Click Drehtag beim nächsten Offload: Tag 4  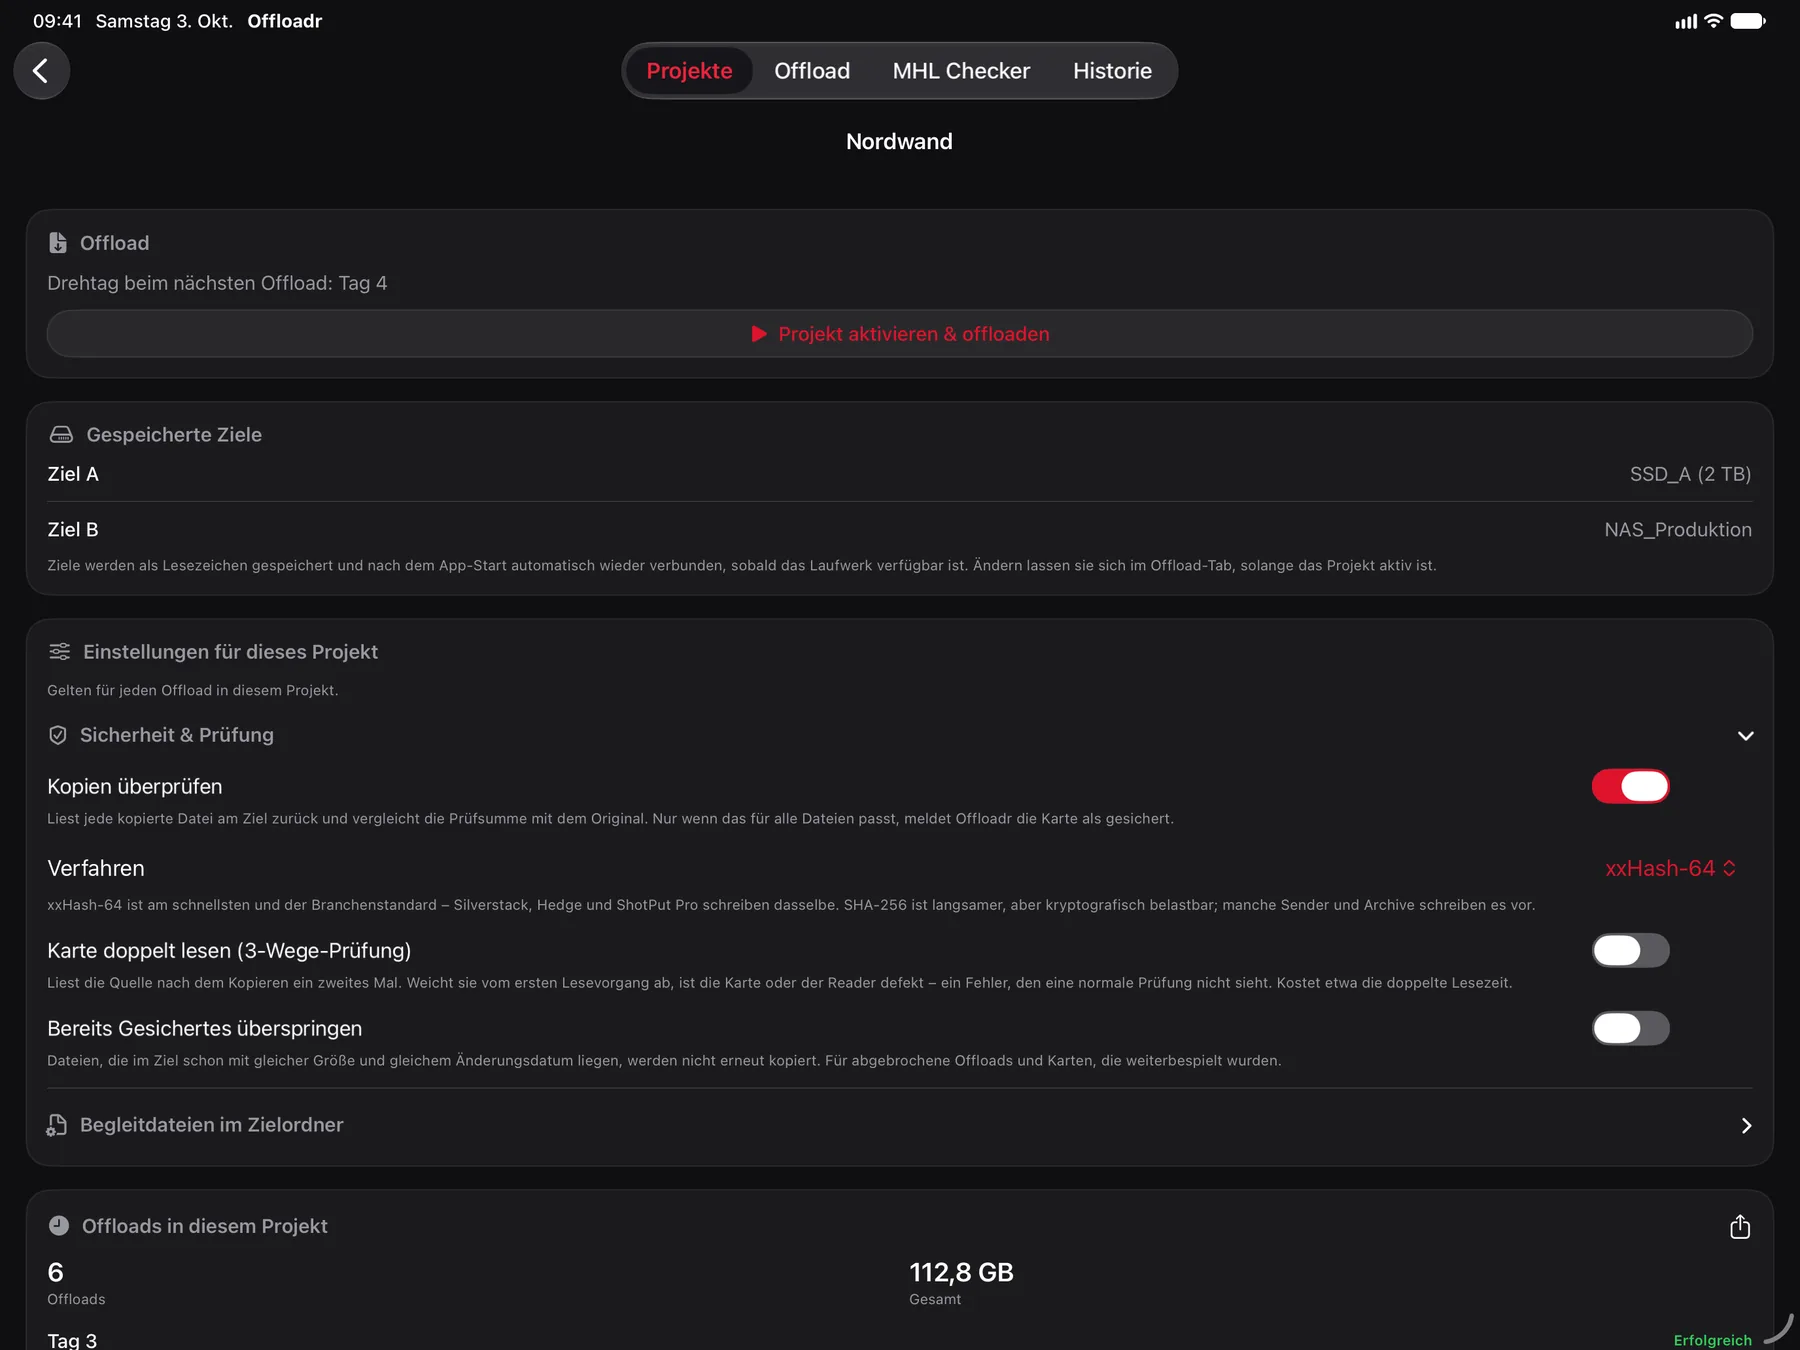click(217, 283)
